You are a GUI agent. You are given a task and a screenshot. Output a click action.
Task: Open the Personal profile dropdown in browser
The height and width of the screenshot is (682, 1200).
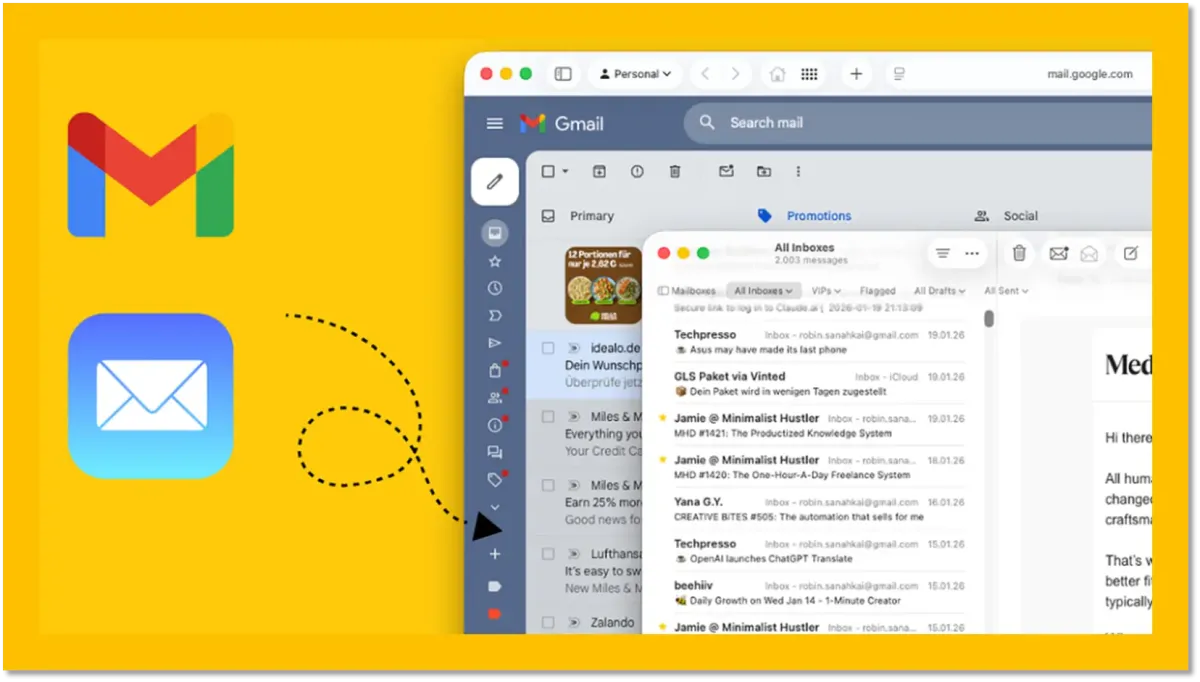(x=635, y=74)
